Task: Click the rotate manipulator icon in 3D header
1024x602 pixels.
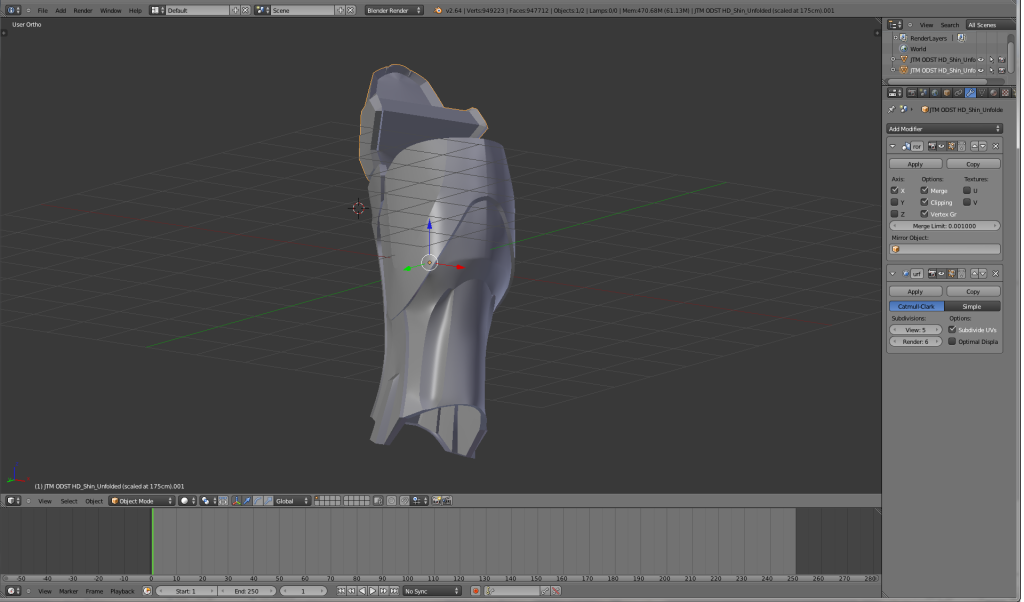Action: [258, 501]
